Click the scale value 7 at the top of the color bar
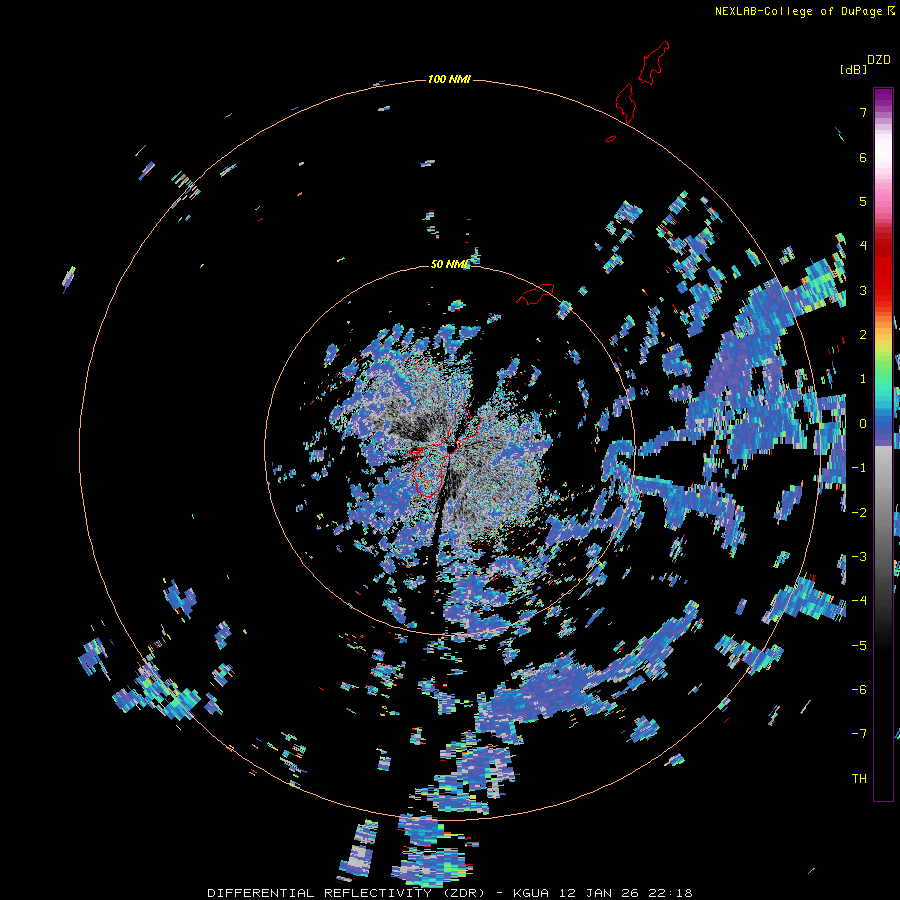The width and height of the screenshot is (900, 900). pos(863,112)
